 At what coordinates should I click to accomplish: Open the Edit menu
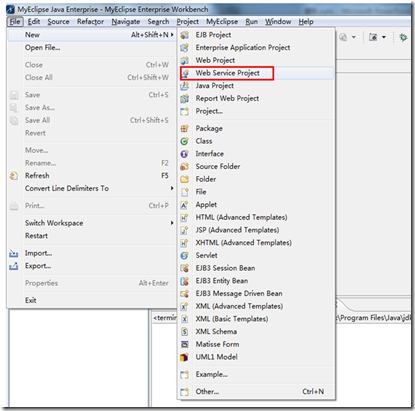[34, 22]
